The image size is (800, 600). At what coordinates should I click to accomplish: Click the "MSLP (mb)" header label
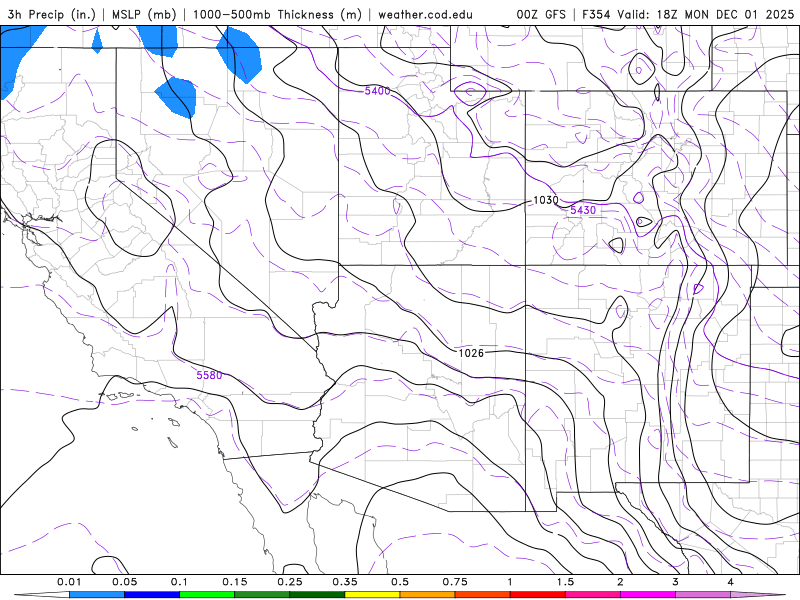click(144, 14)
